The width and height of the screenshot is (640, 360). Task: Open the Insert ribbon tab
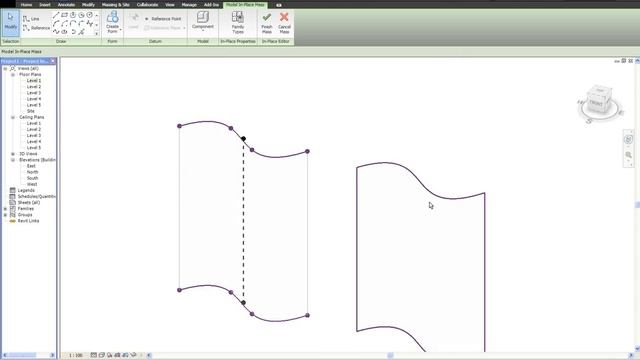pyautogui.click(x=44, y=5)
